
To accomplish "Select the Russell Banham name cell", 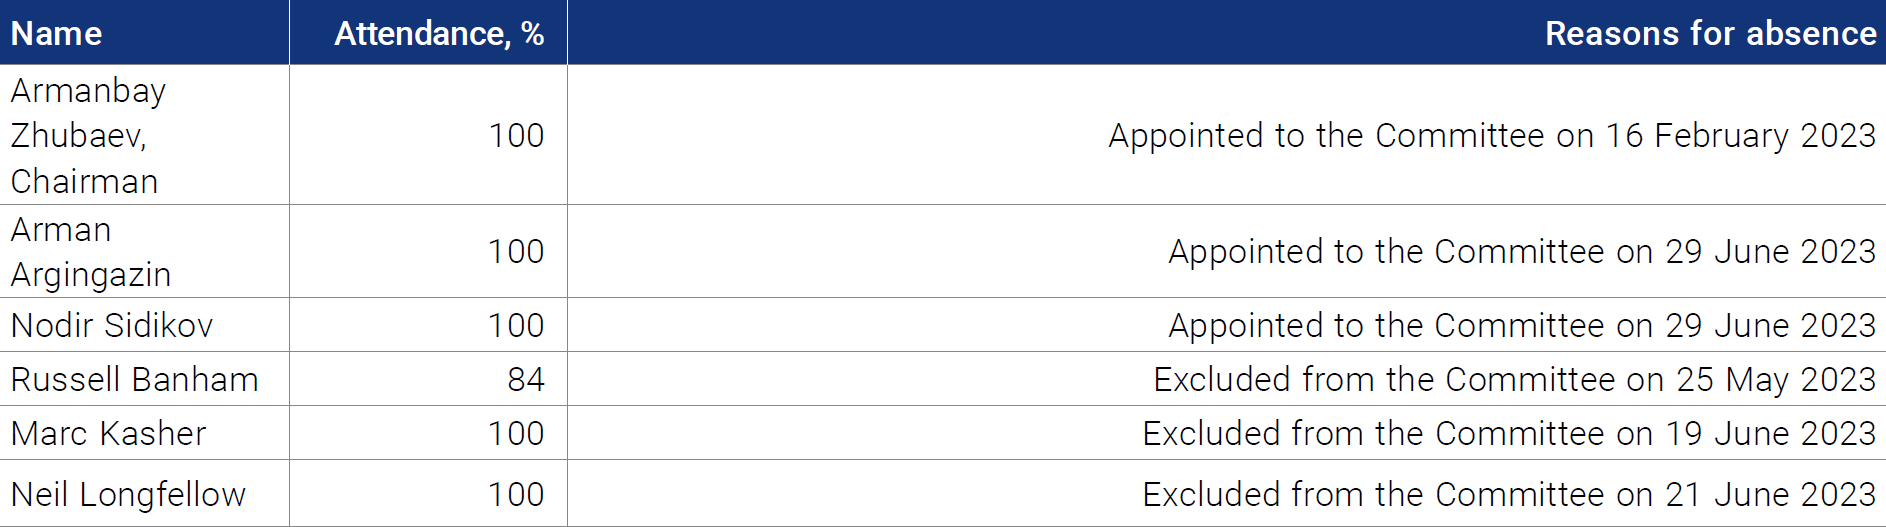I will coord(144,379).
